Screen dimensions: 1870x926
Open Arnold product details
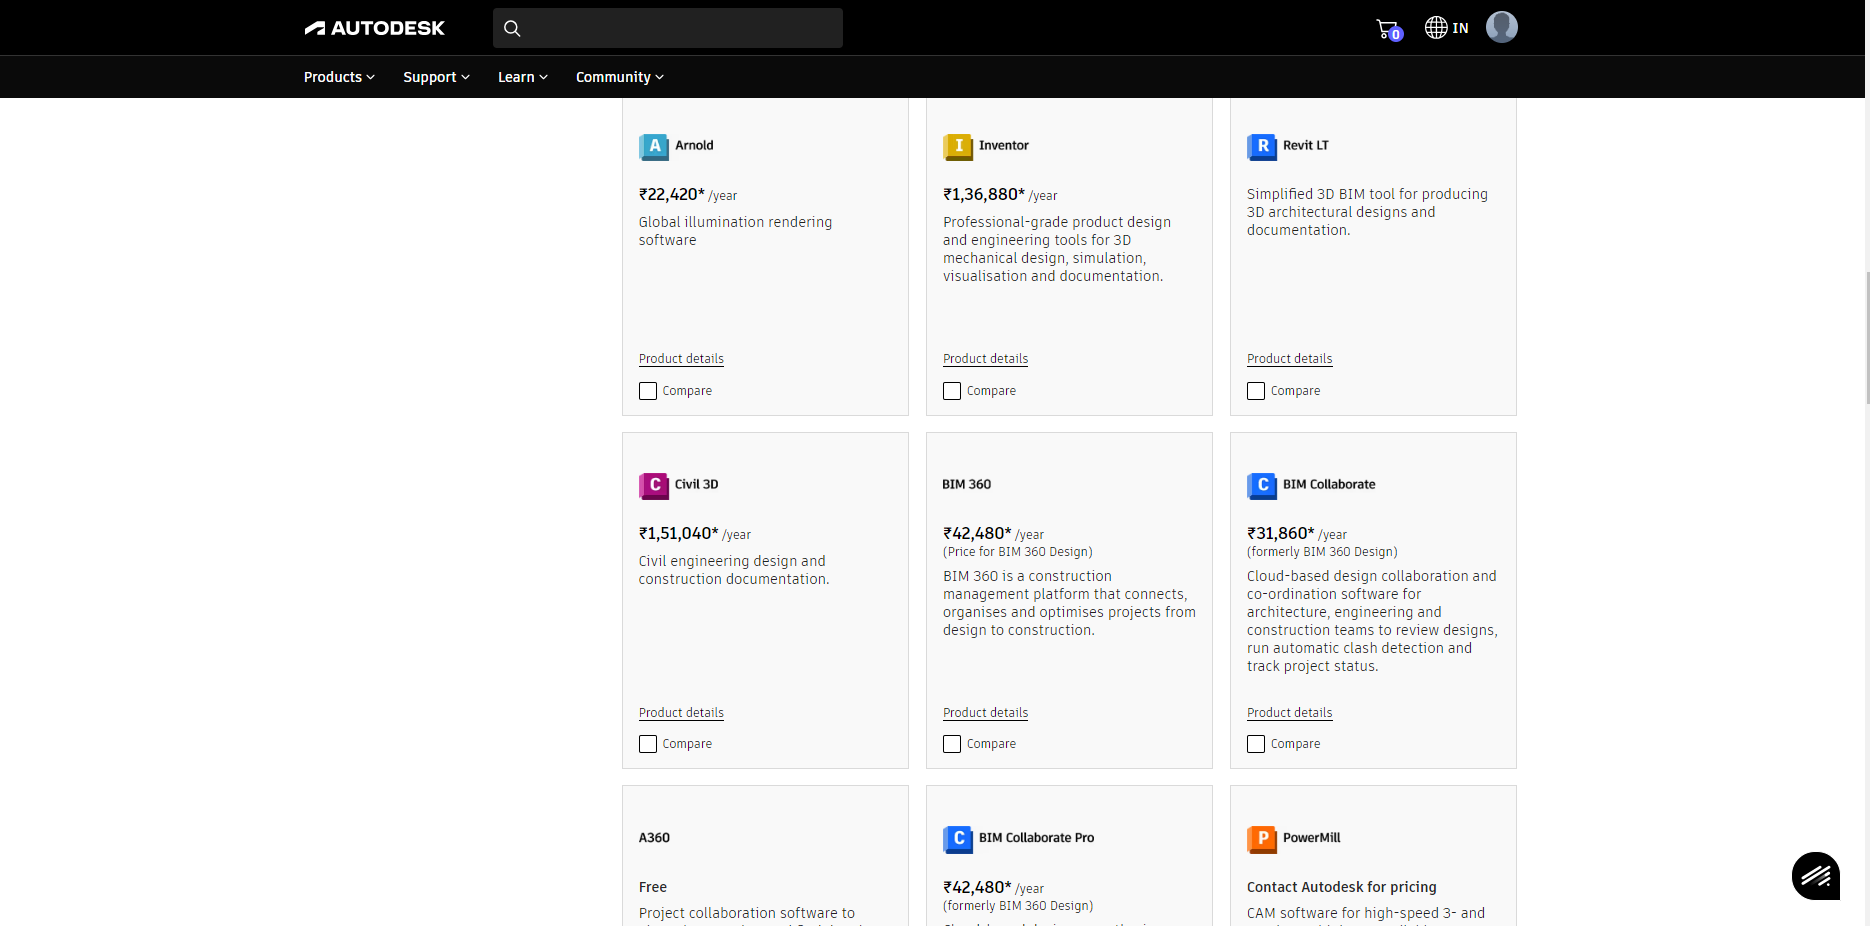click(x=681, y=359)
